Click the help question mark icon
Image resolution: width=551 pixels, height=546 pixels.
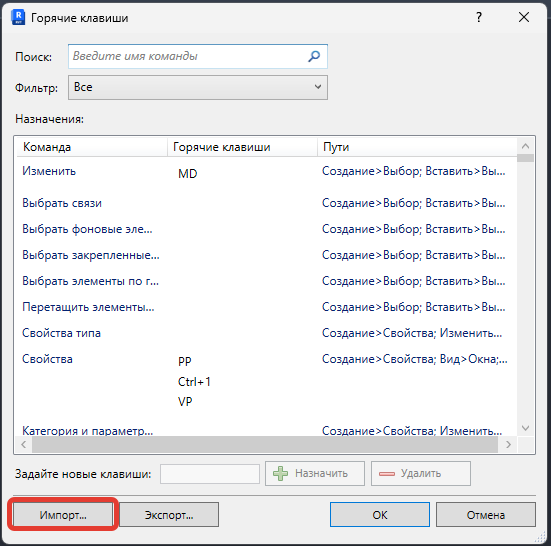(x=479, y=17)
